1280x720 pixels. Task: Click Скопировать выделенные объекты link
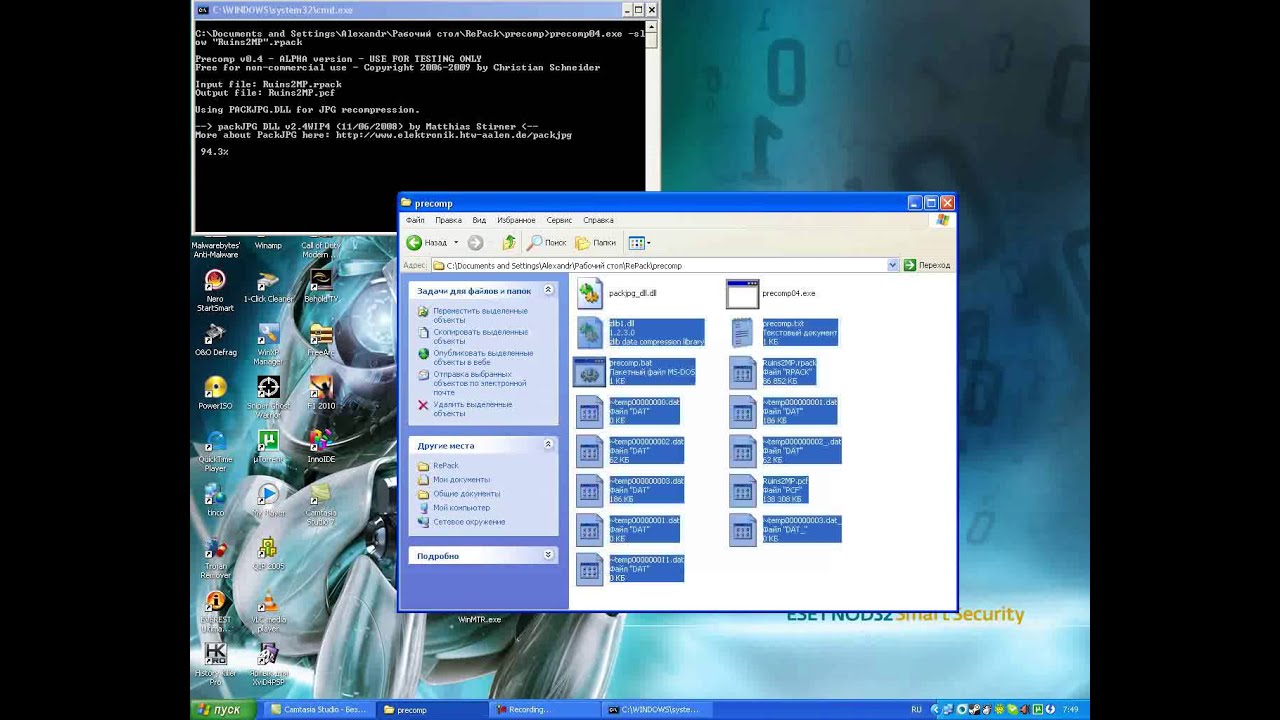point(480,336)
